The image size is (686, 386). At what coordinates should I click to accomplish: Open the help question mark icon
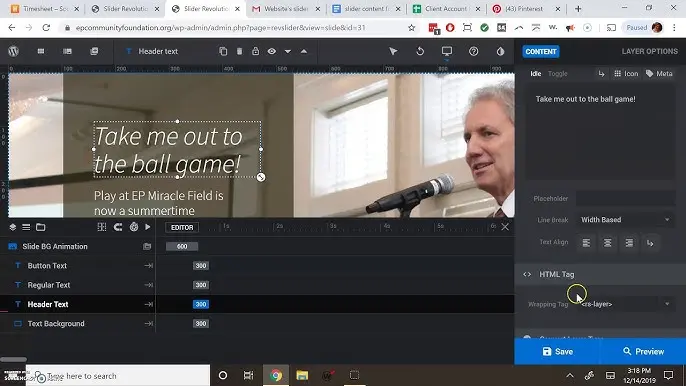(x=473, y=51)
